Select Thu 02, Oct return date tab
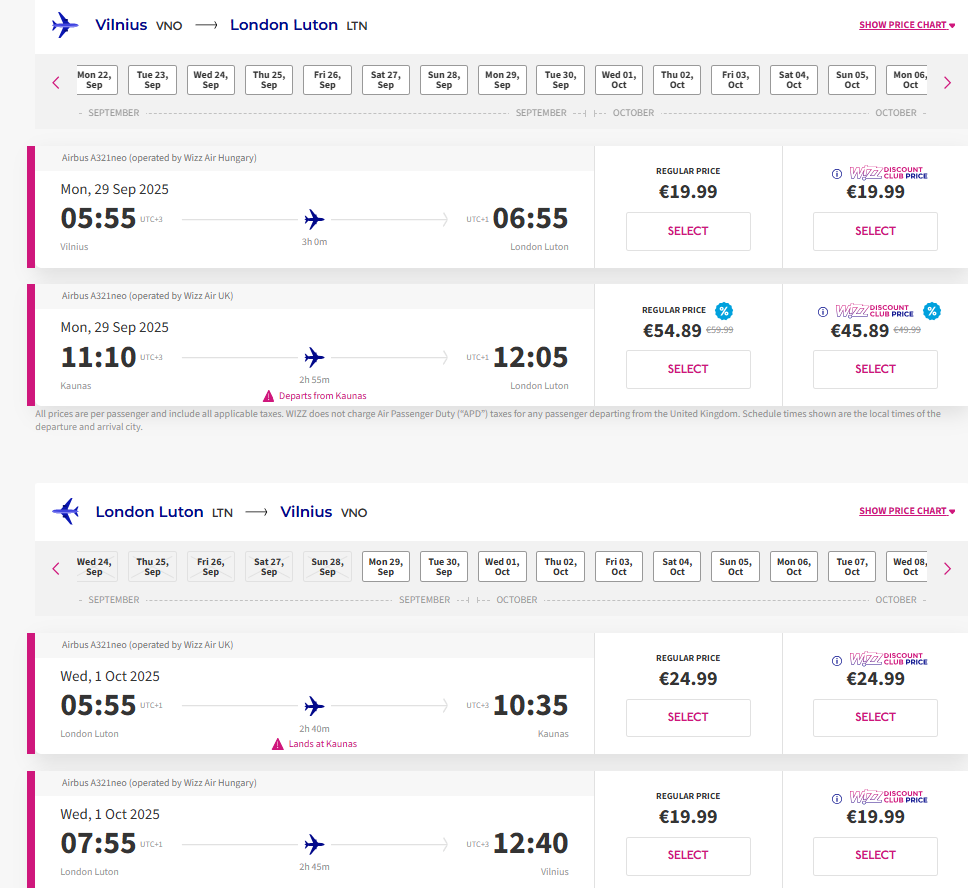This screenshot has width=968, height=888. pyautogui.click(x=561, y=566)
